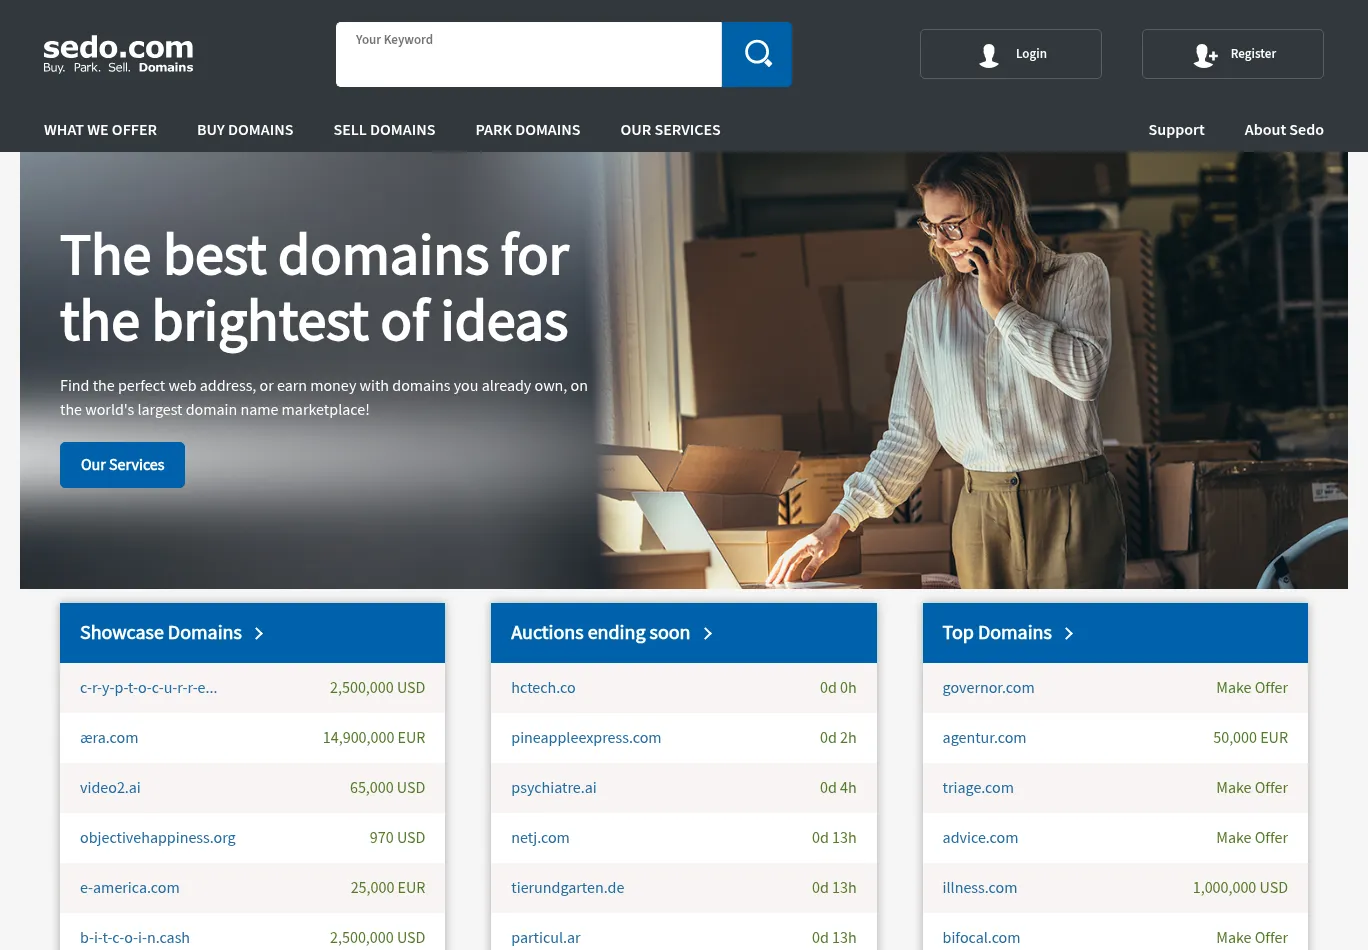Expand Showcase Domains via its chevron arrow
The height and width of the screenshot is (950, 1368).
pyautogui.click(x=259, y=634)
